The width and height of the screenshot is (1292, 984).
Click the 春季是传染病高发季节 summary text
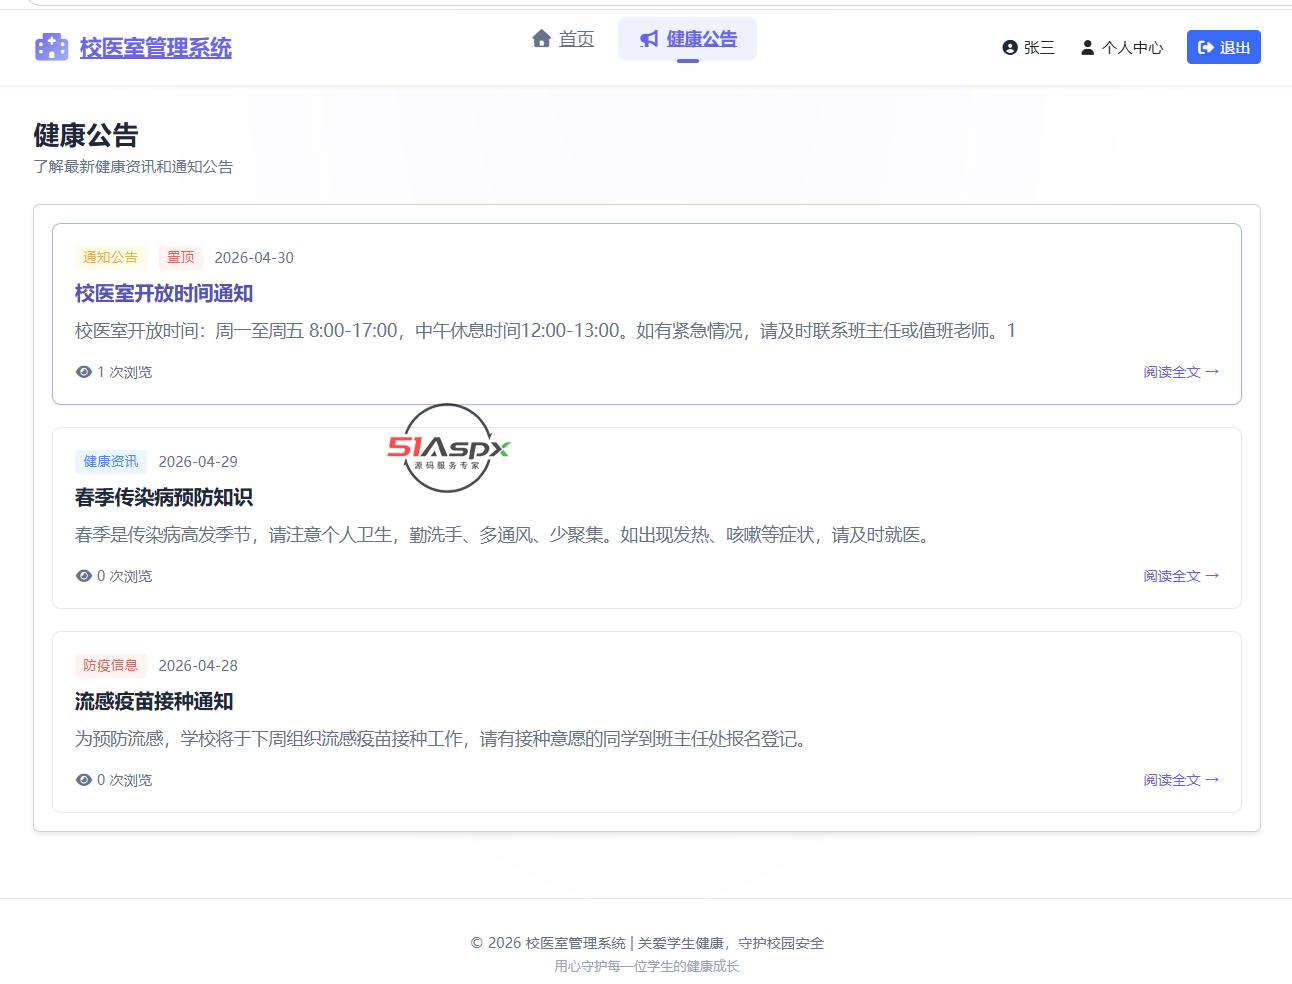coord(504,534)
